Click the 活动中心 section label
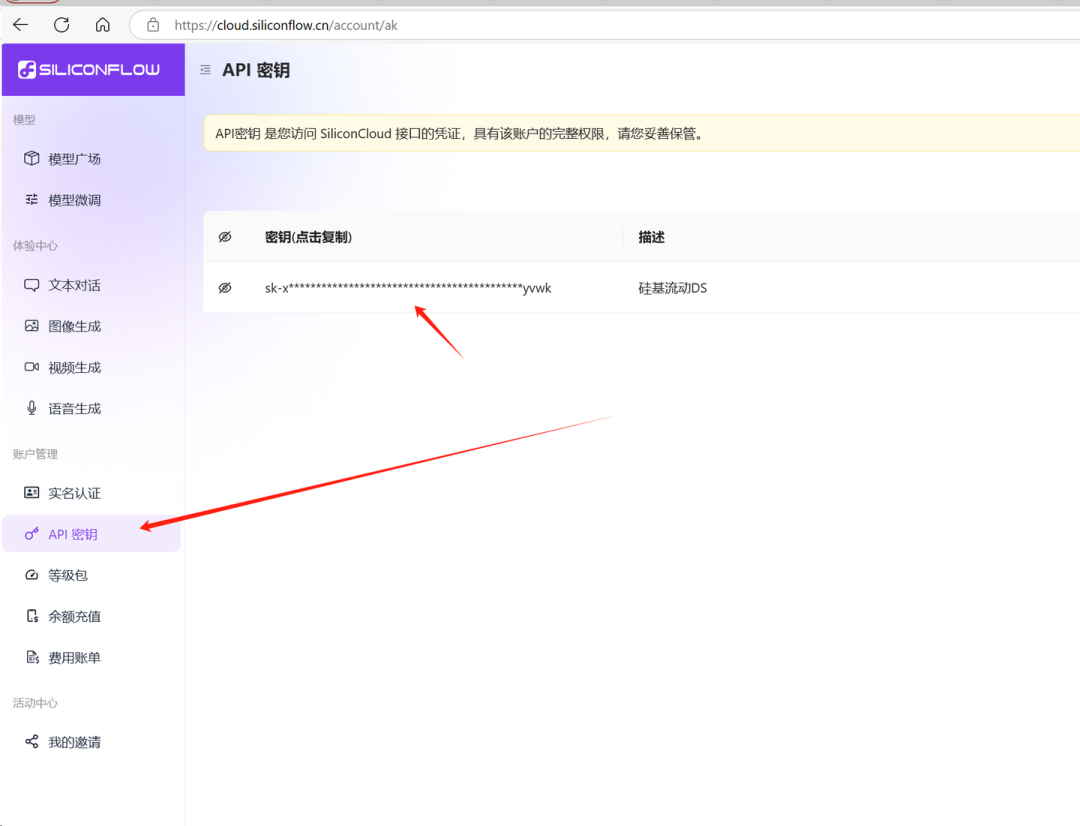This screenshot has width=1080, height=826. pos(35,703)
